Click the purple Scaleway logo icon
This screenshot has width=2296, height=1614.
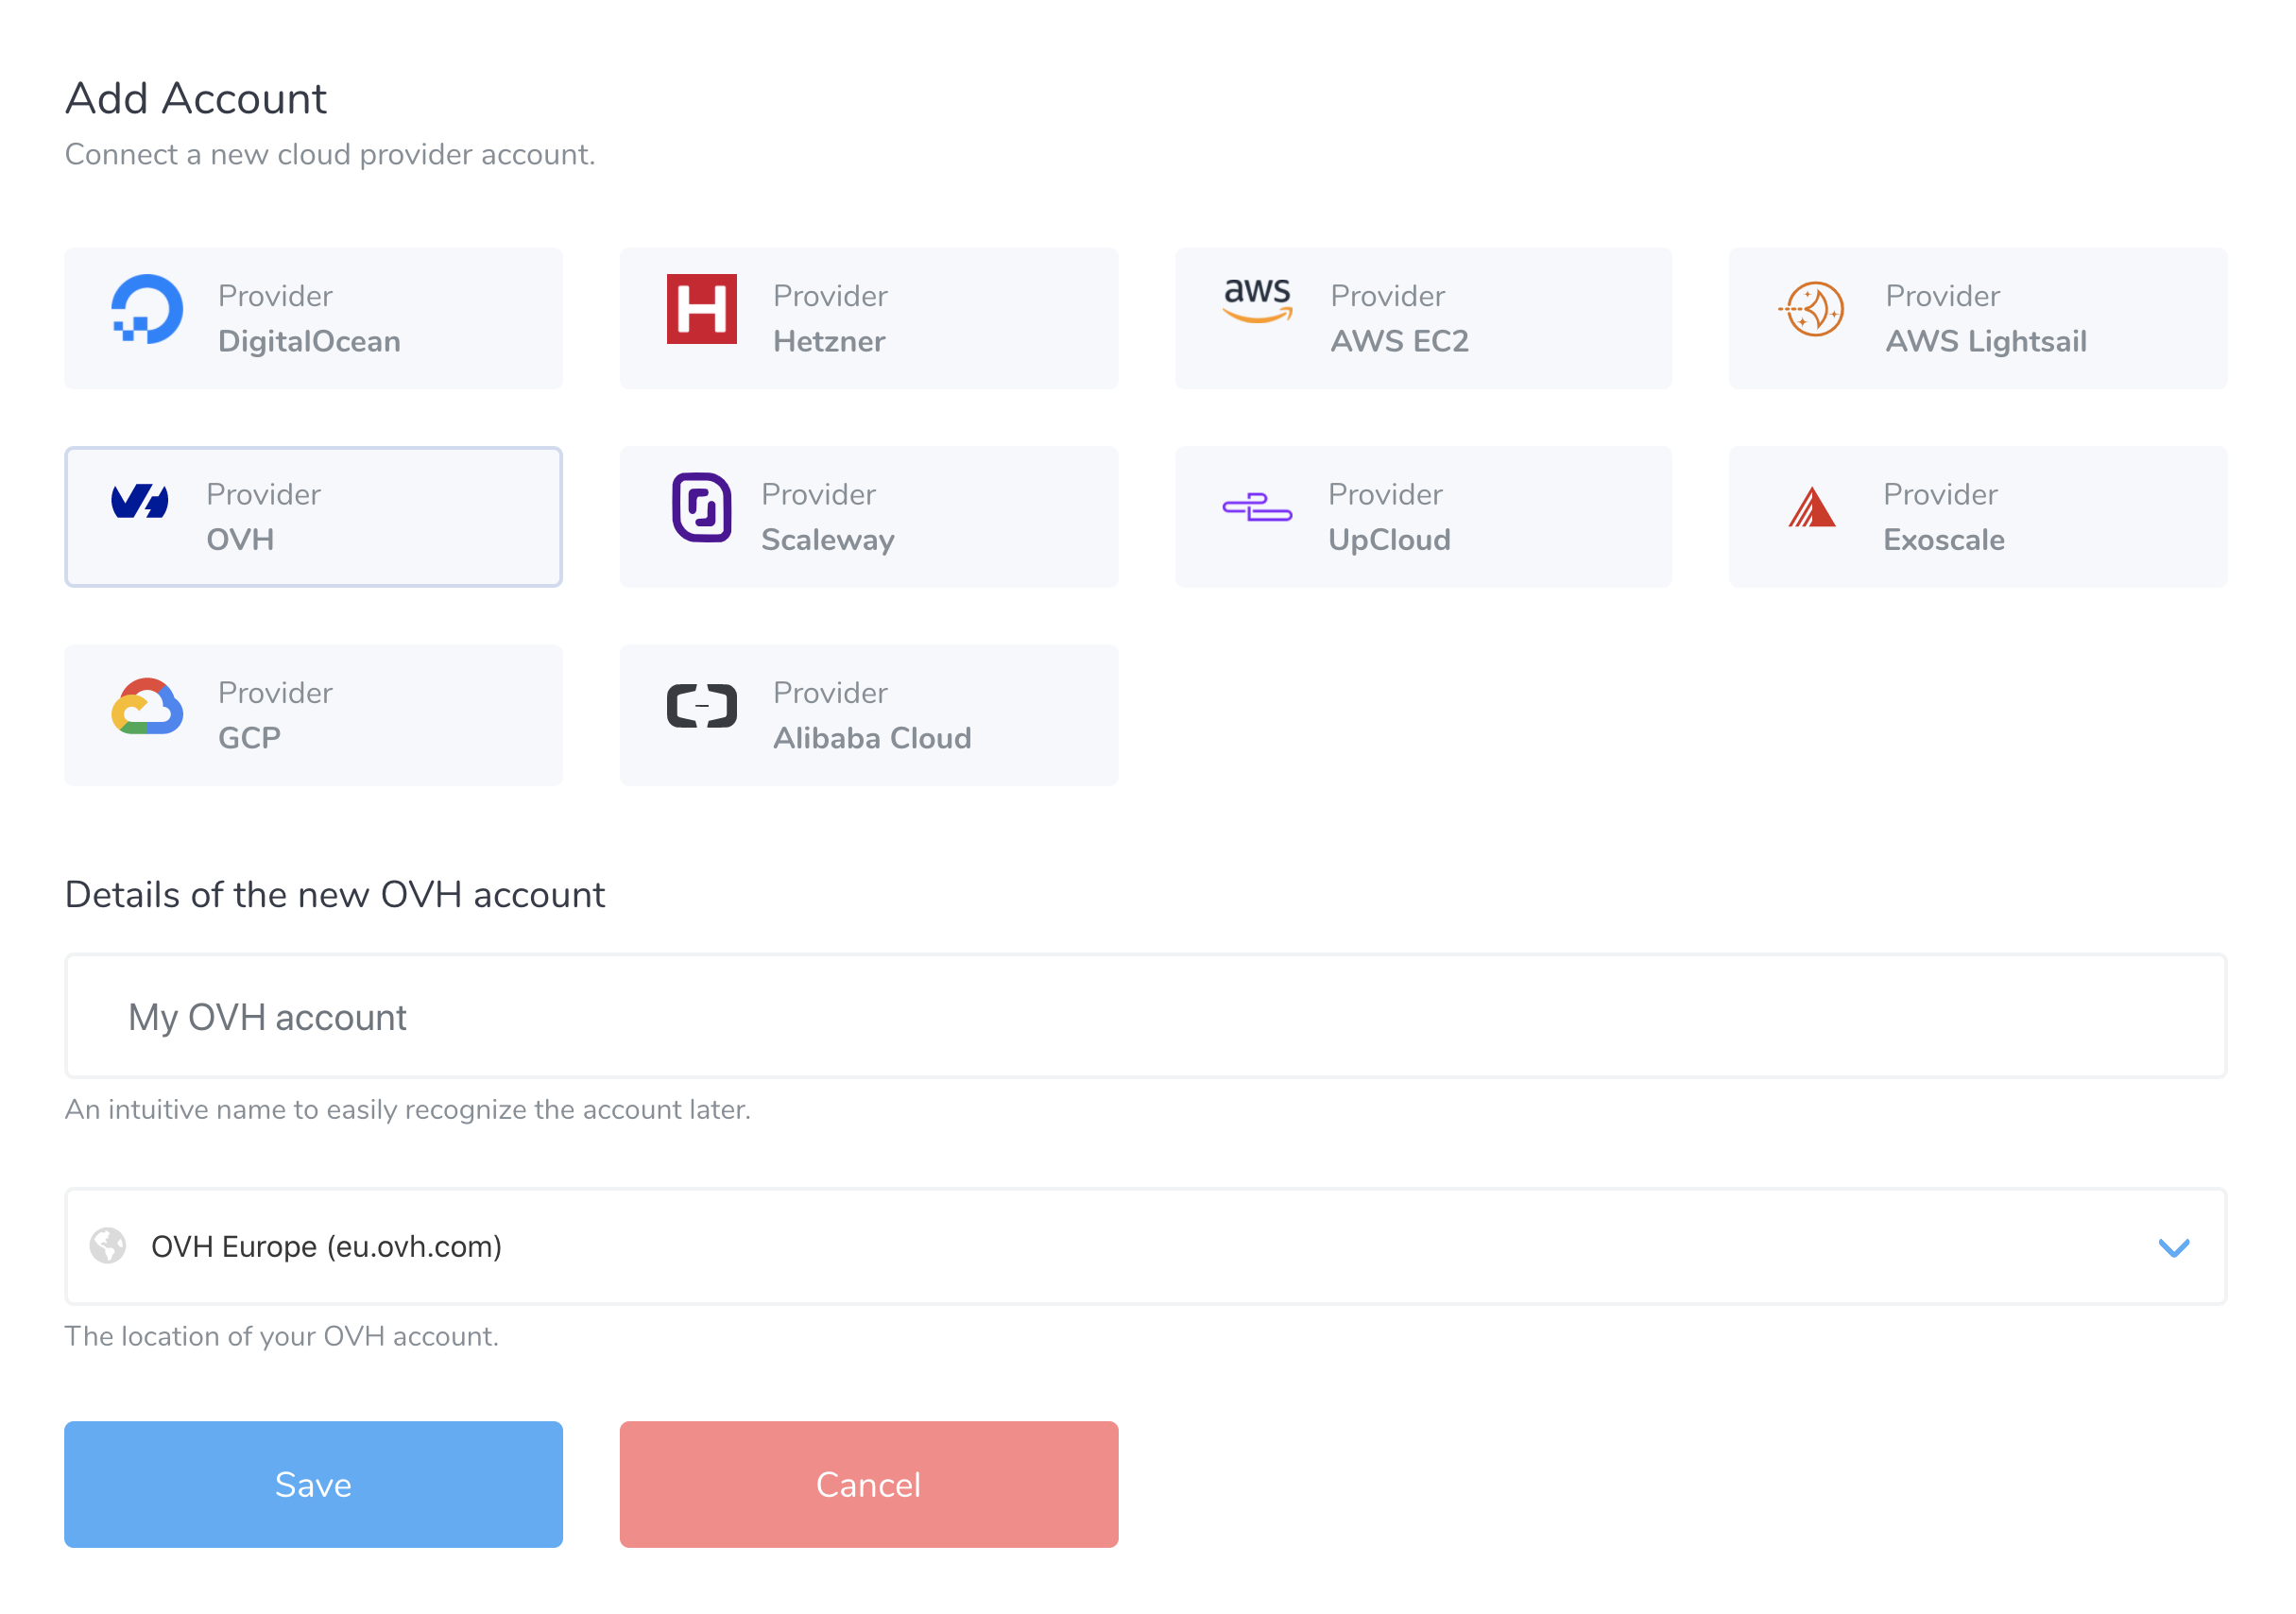click(702, 507)
